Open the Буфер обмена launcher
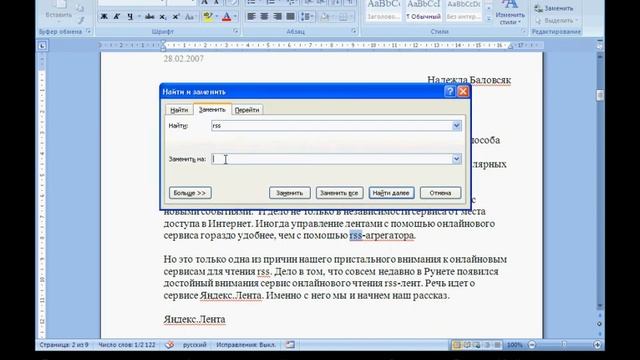 pos(89,31)
